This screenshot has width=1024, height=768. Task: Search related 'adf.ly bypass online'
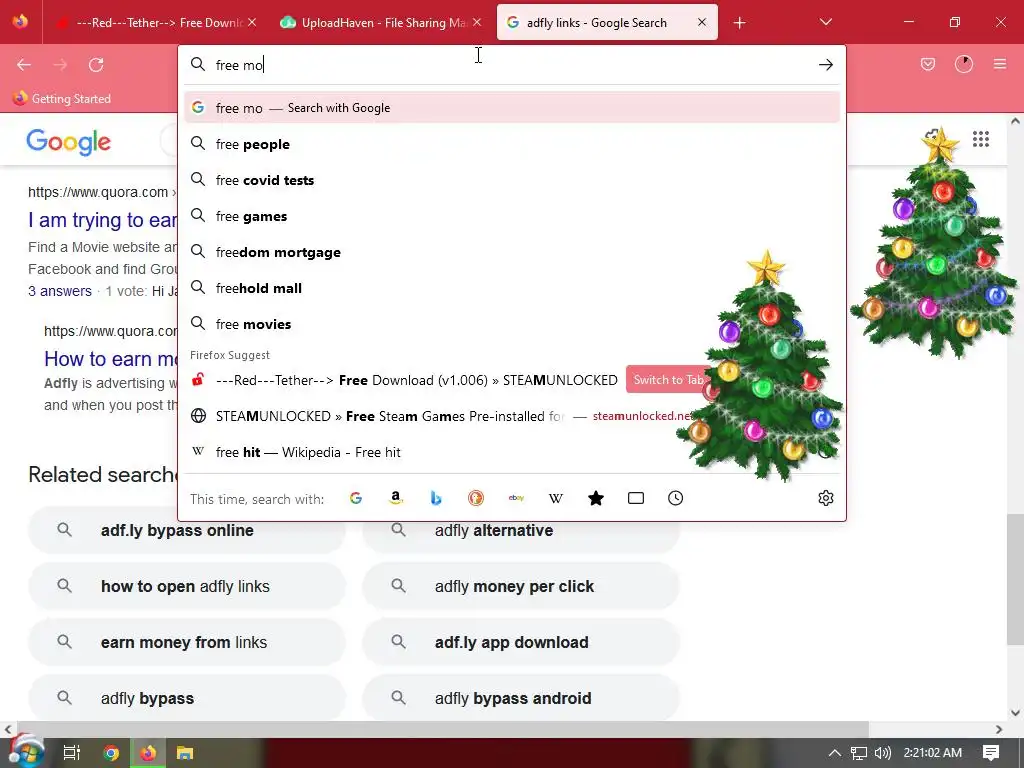(187, 530)
